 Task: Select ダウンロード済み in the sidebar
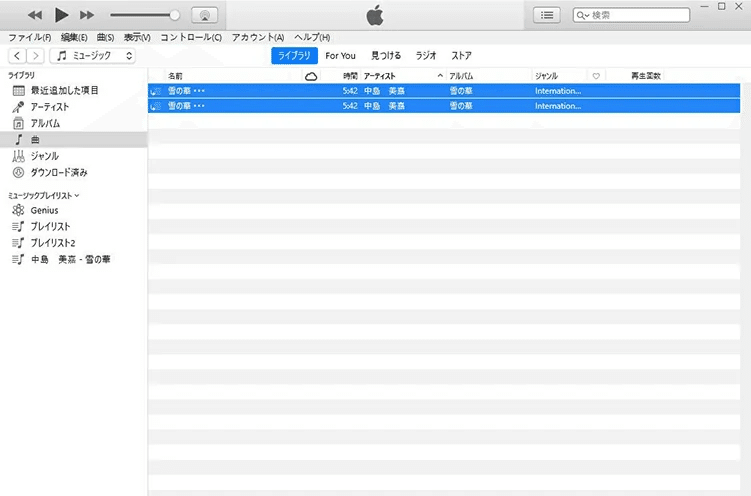pyautogui.click(x=74, y=172)
